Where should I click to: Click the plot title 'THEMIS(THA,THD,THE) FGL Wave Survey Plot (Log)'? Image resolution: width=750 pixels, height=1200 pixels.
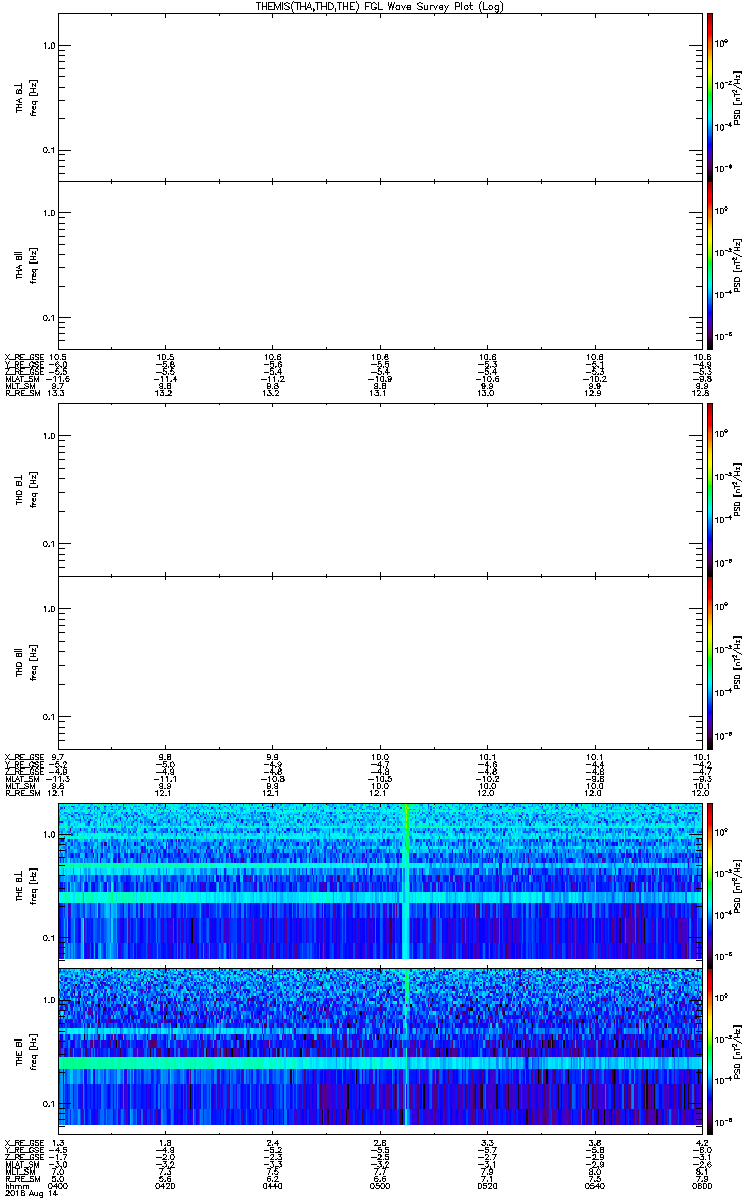(x=380, y=6)
